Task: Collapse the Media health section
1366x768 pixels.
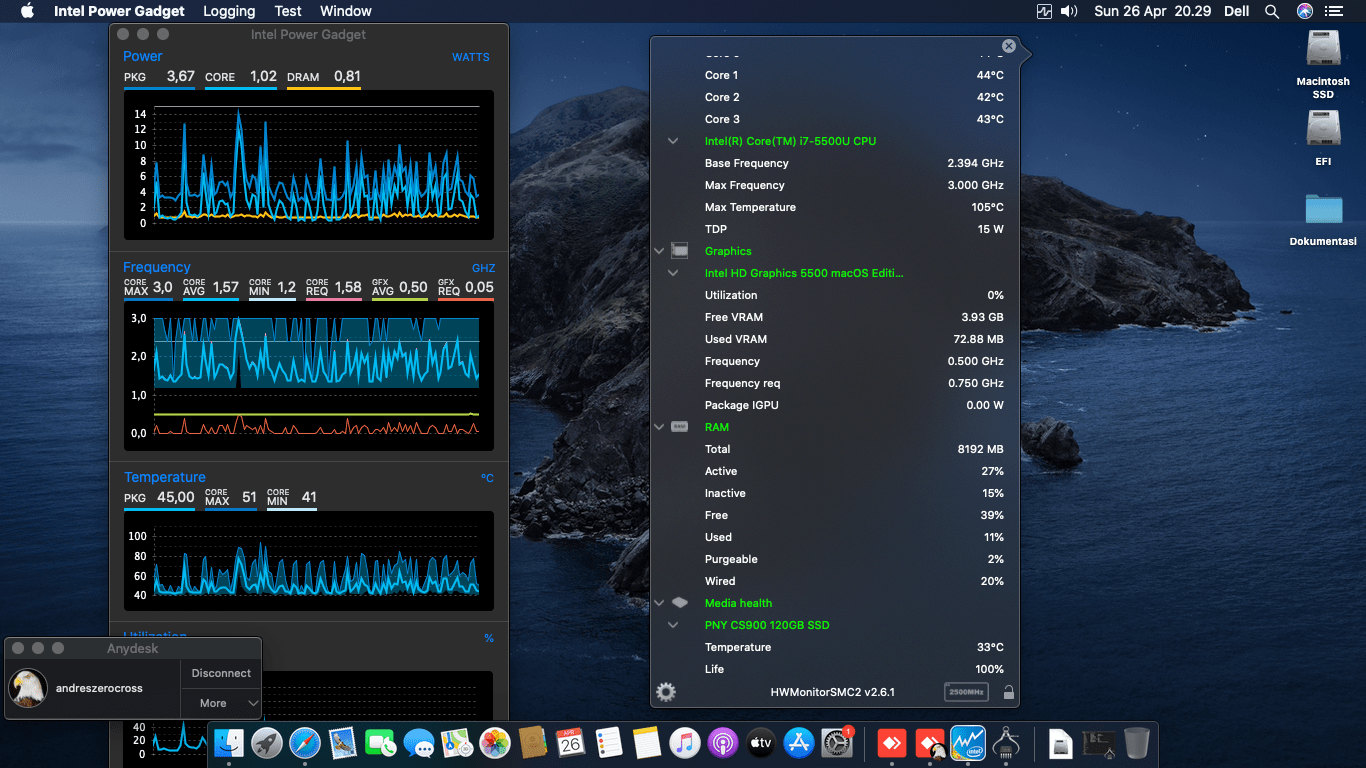Action: pos(659,603)
